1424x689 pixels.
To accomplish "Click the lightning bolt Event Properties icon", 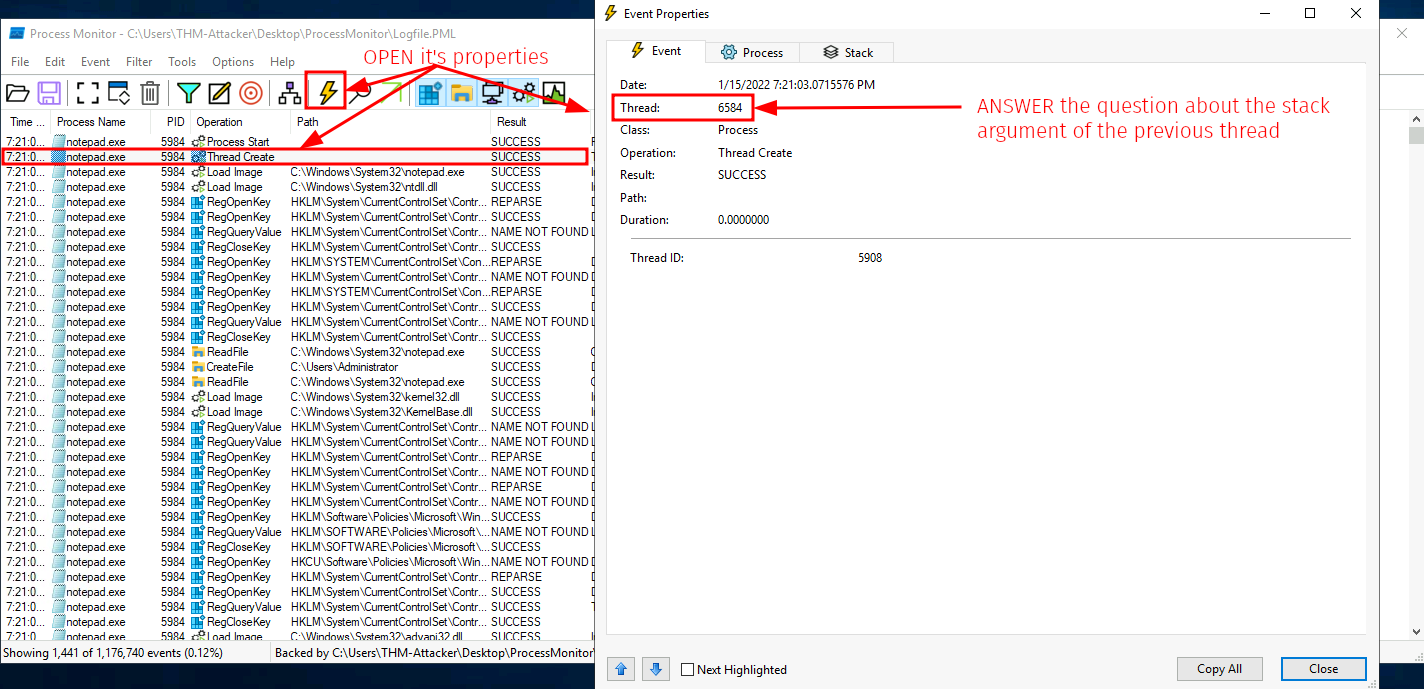I will coord(327,93).
